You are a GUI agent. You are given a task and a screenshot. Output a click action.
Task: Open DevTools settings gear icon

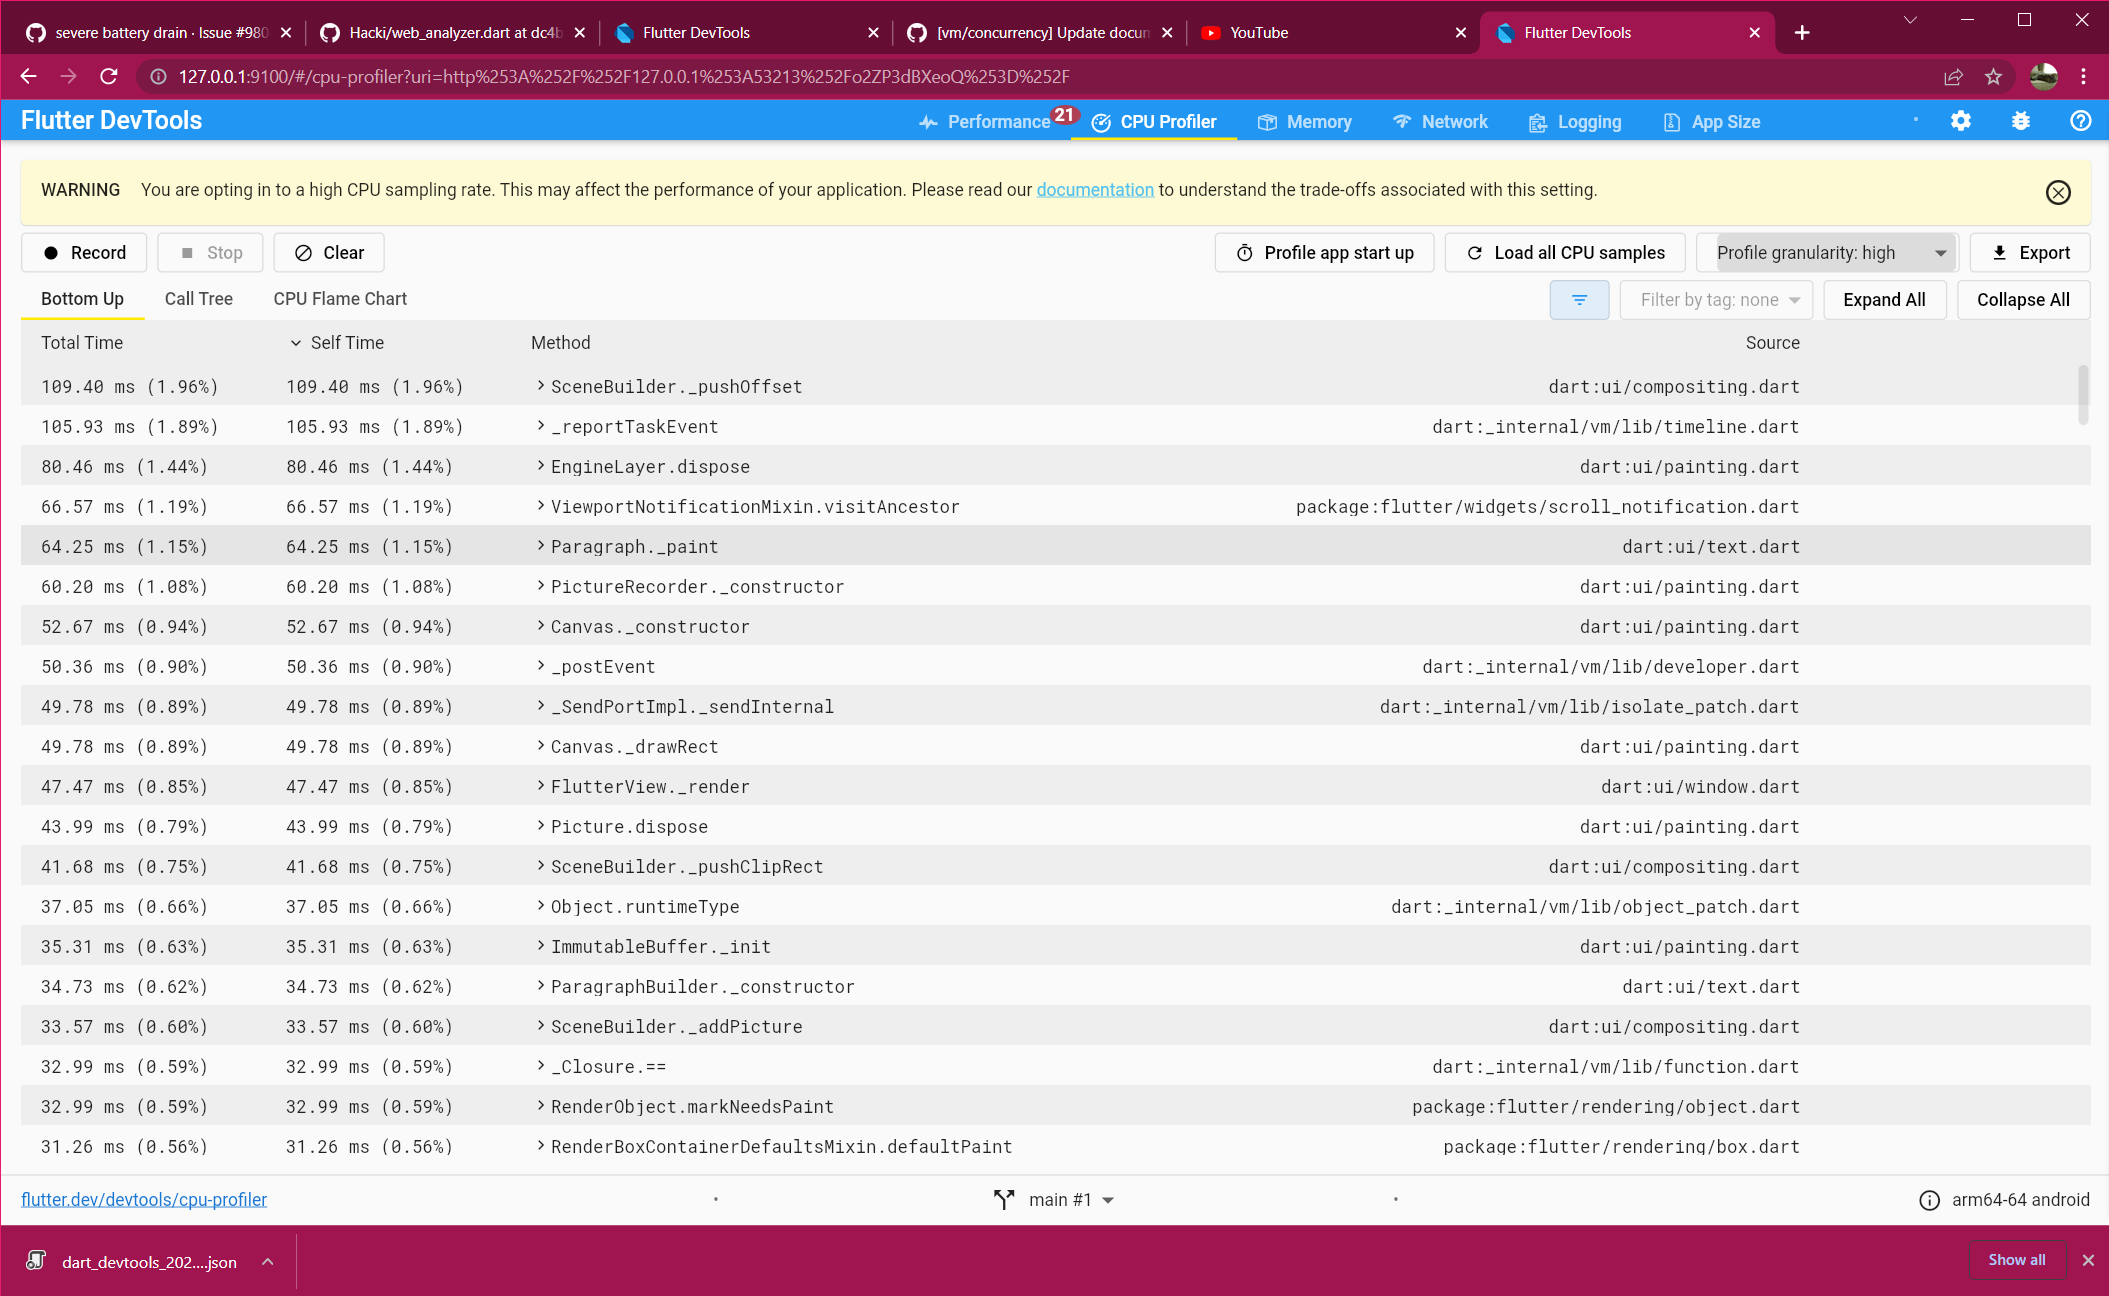(x=1961, y=120)
